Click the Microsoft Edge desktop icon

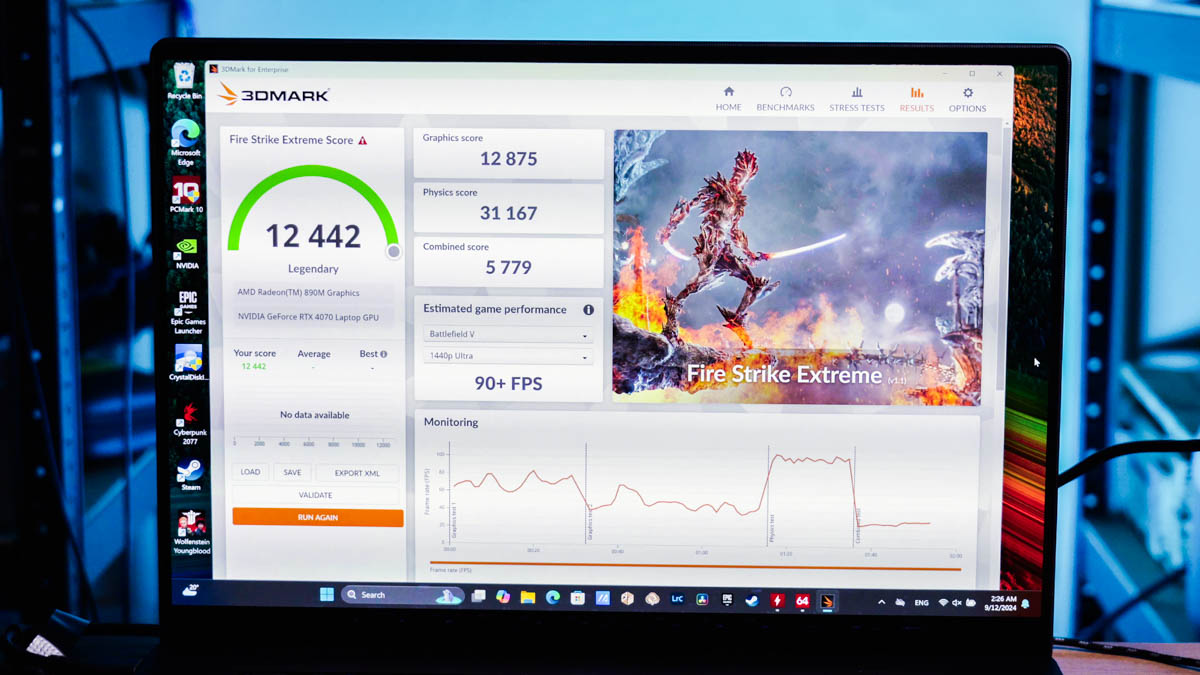185,143
